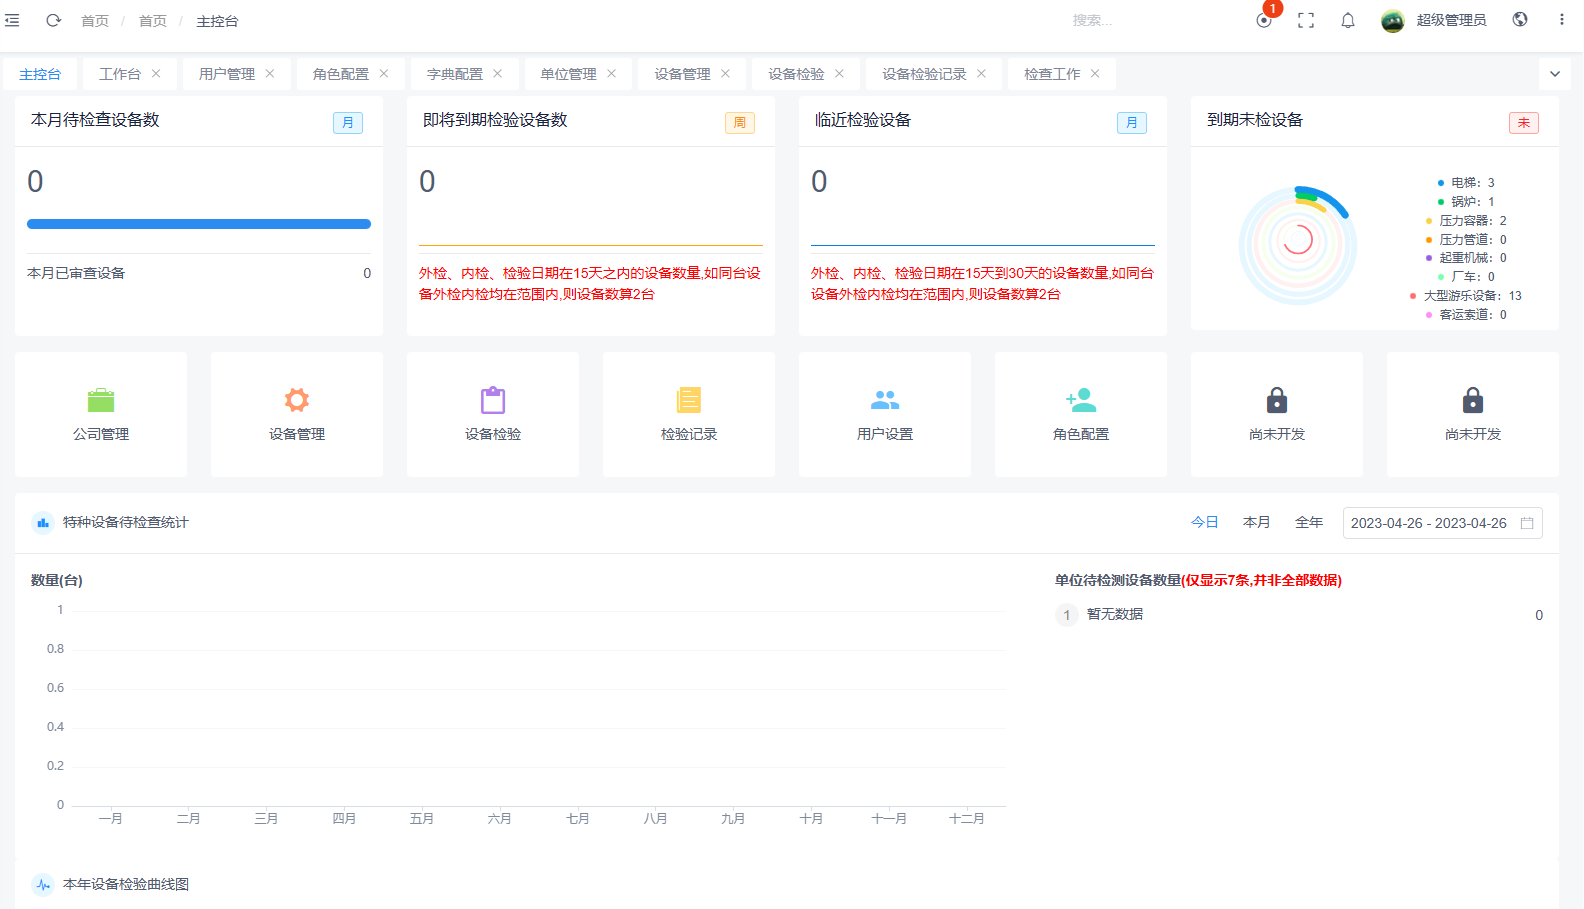
Task: Close the 单位管理 tab
Action: [612, 74]
